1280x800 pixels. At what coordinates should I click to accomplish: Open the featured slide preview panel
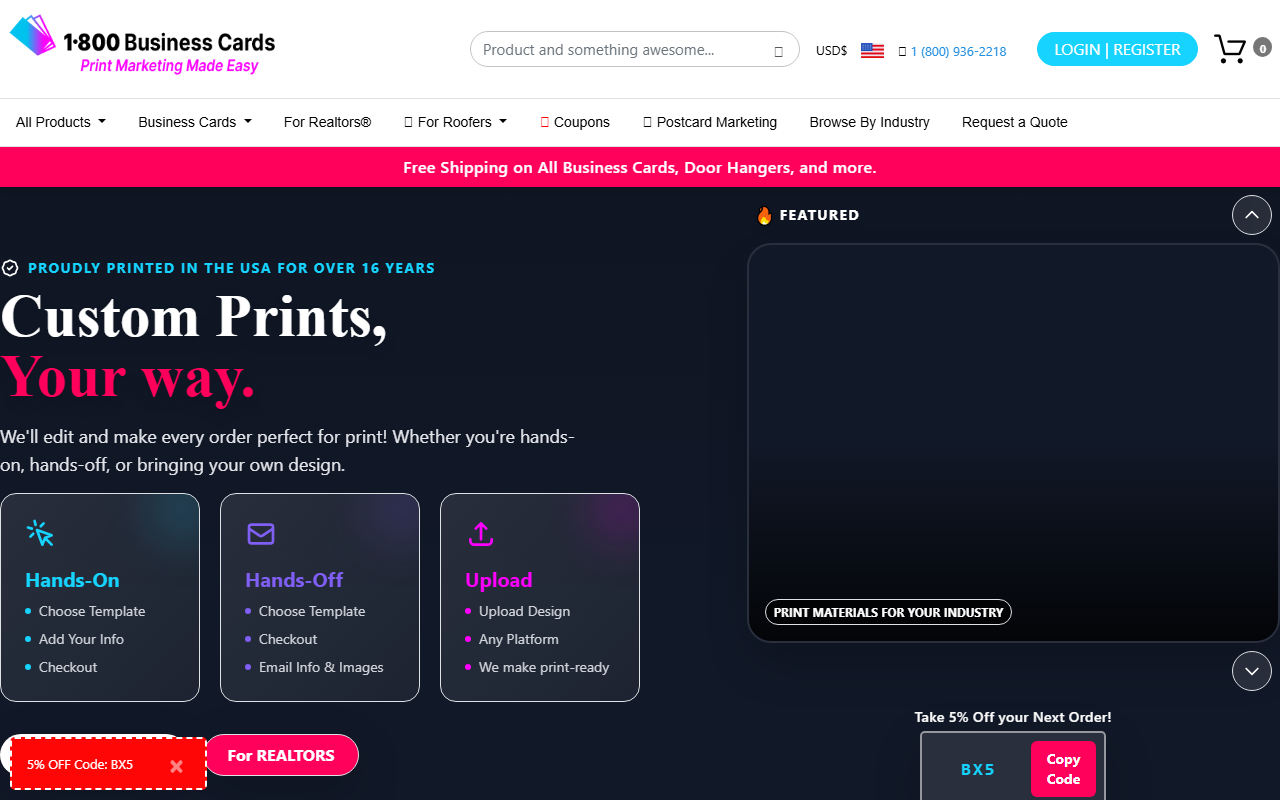tap(1013, 443)
